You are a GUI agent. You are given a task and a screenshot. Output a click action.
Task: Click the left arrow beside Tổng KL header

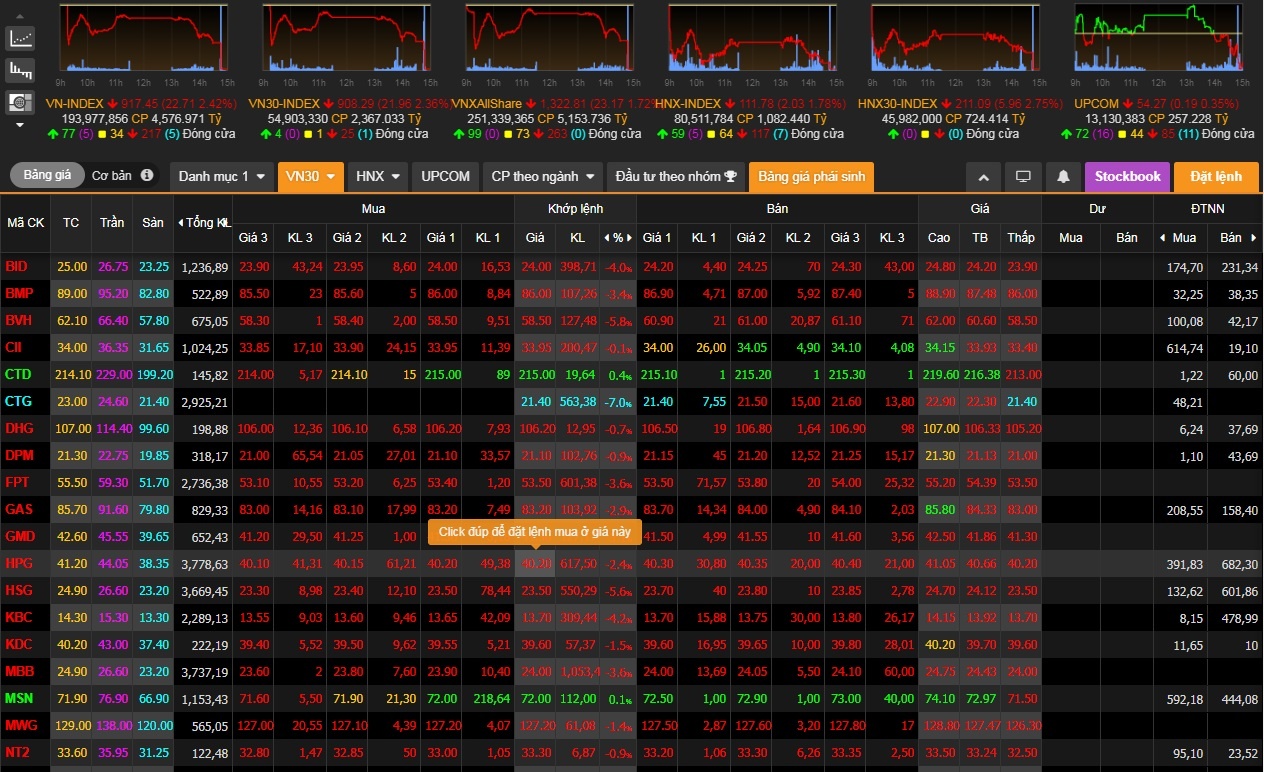(180, 223)
